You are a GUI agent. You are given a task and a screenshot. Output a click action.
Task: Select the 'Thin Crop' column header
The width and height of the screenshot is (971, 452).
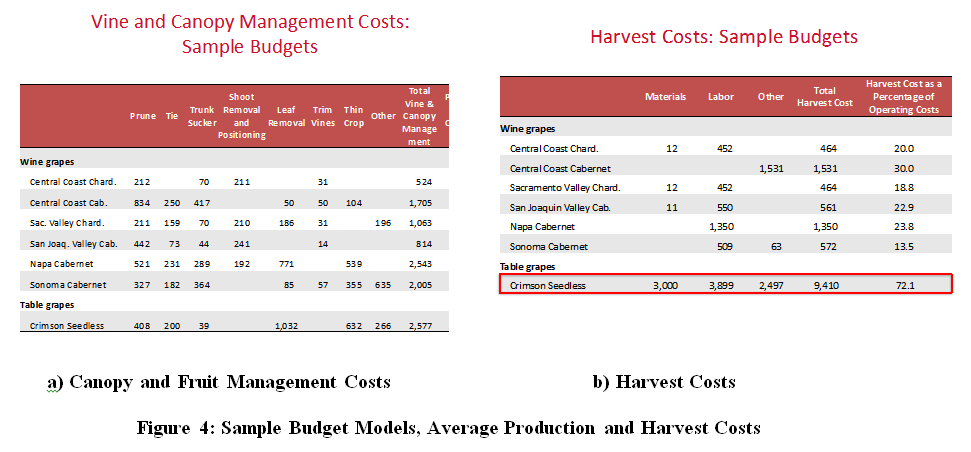pos(354,116)
